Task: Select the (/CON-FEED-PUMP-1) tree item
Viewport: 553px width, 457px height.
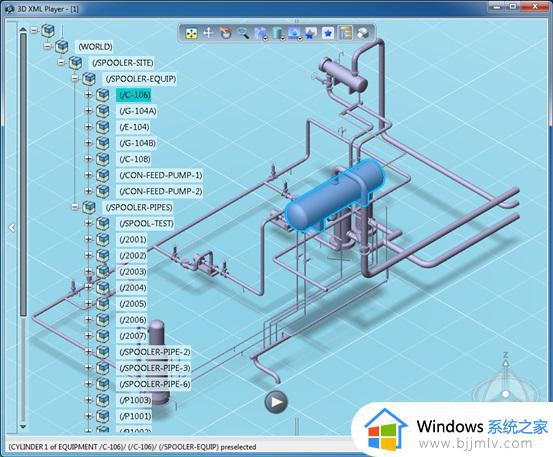Action: click(160, 175)
